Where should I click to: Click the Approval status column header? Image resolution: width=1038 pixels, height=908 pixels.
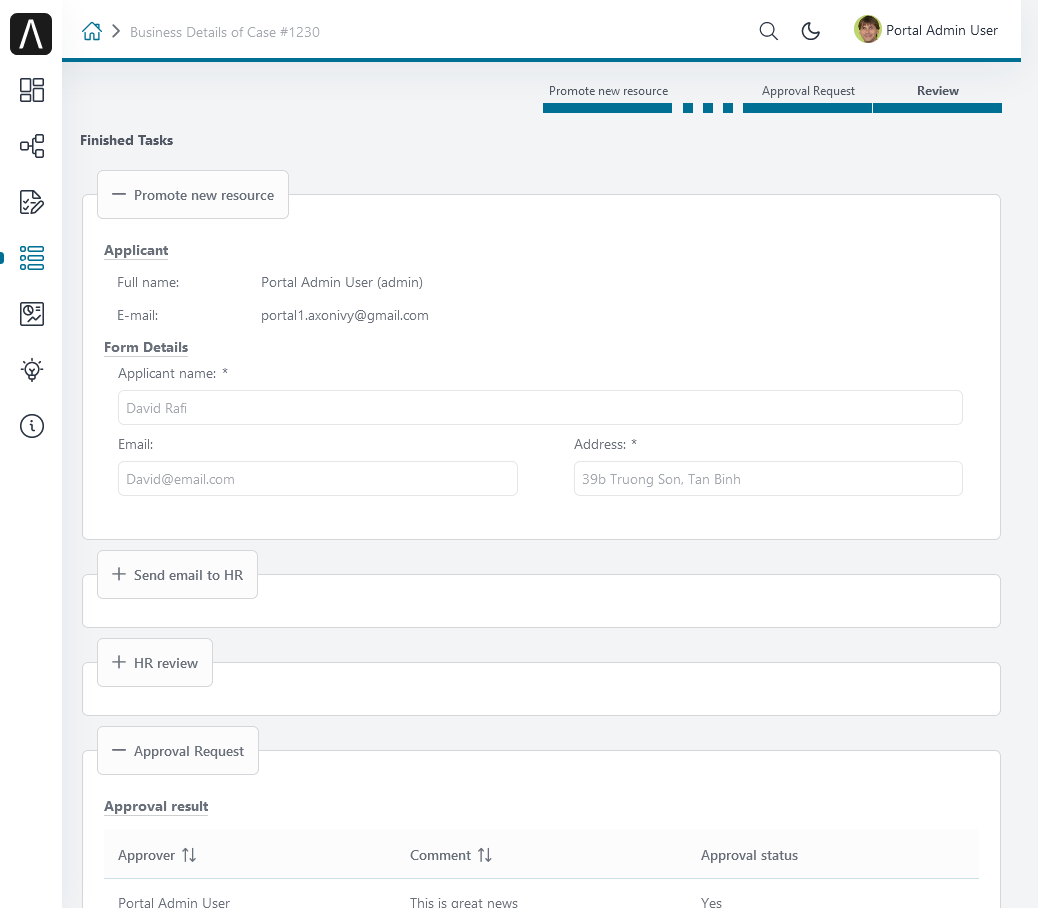[749, 855]
